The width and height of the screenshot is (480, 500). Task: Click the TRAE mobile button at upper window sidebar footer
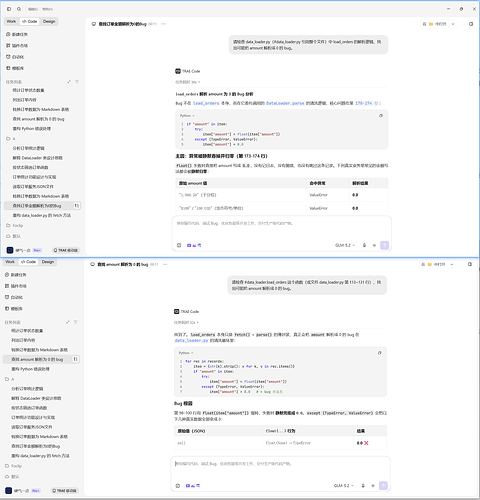coord(66,250)
